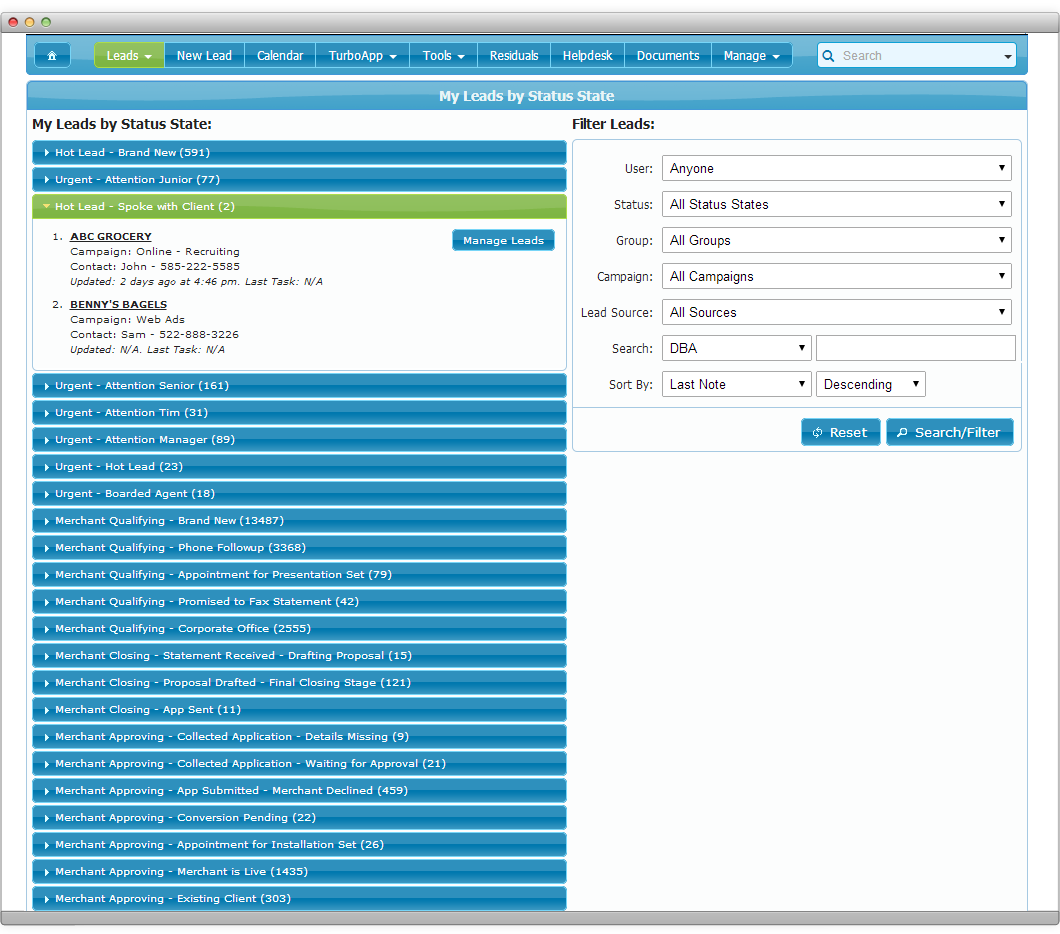Click the Manage Leads button

(504, 241)
